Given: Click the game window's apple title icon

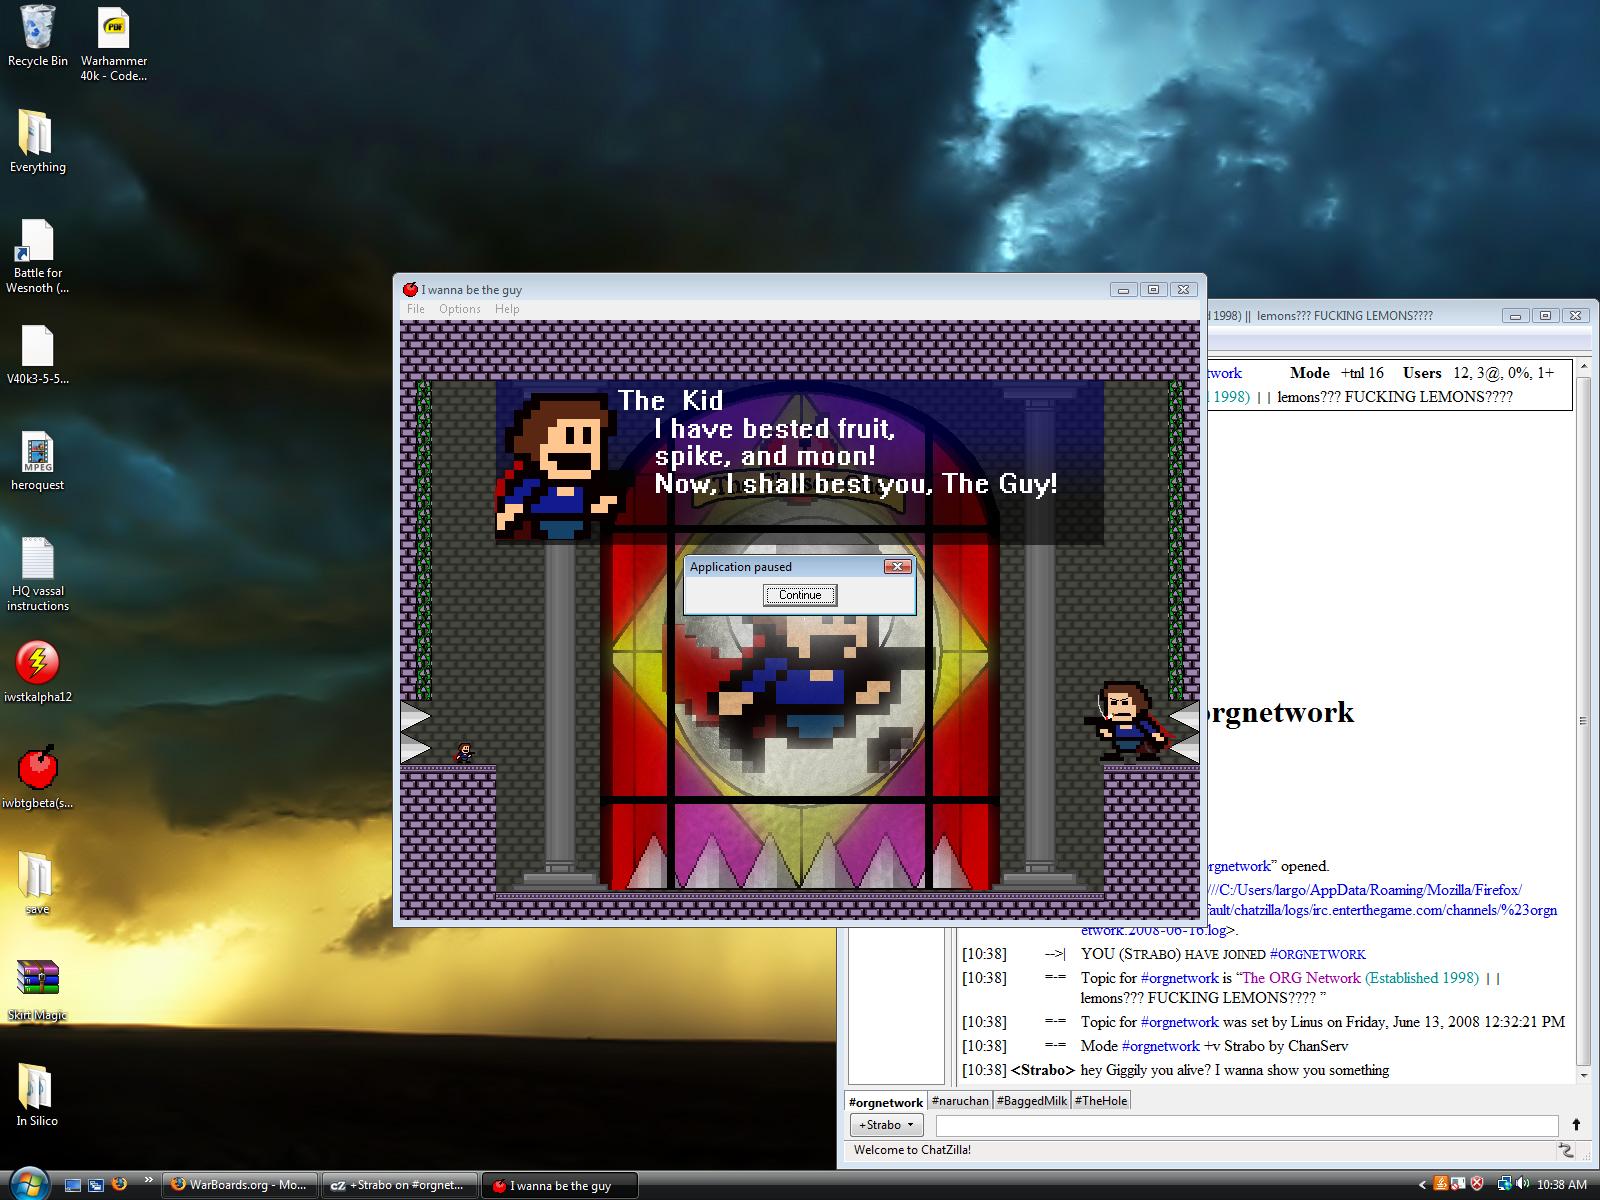Looking at the screenshot, I should [x=410, y=289].
